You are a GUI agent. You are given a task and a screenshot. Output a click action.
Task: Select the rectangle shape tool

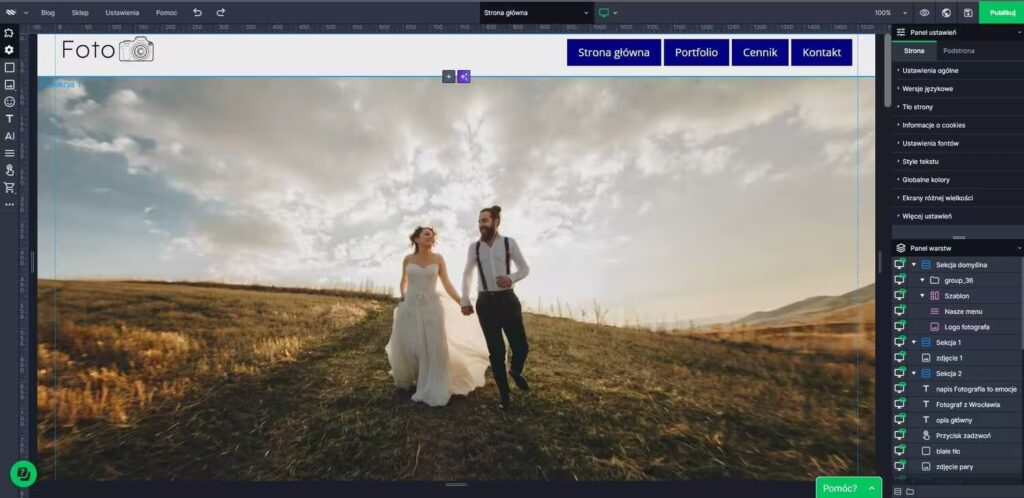[9, 67]
